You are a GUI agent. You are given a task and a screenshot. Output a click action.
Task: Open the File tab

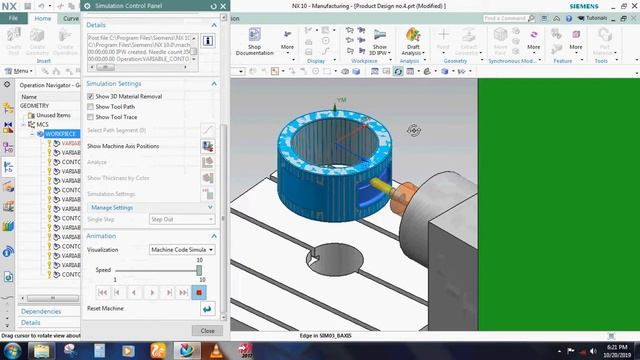(13, 18)
